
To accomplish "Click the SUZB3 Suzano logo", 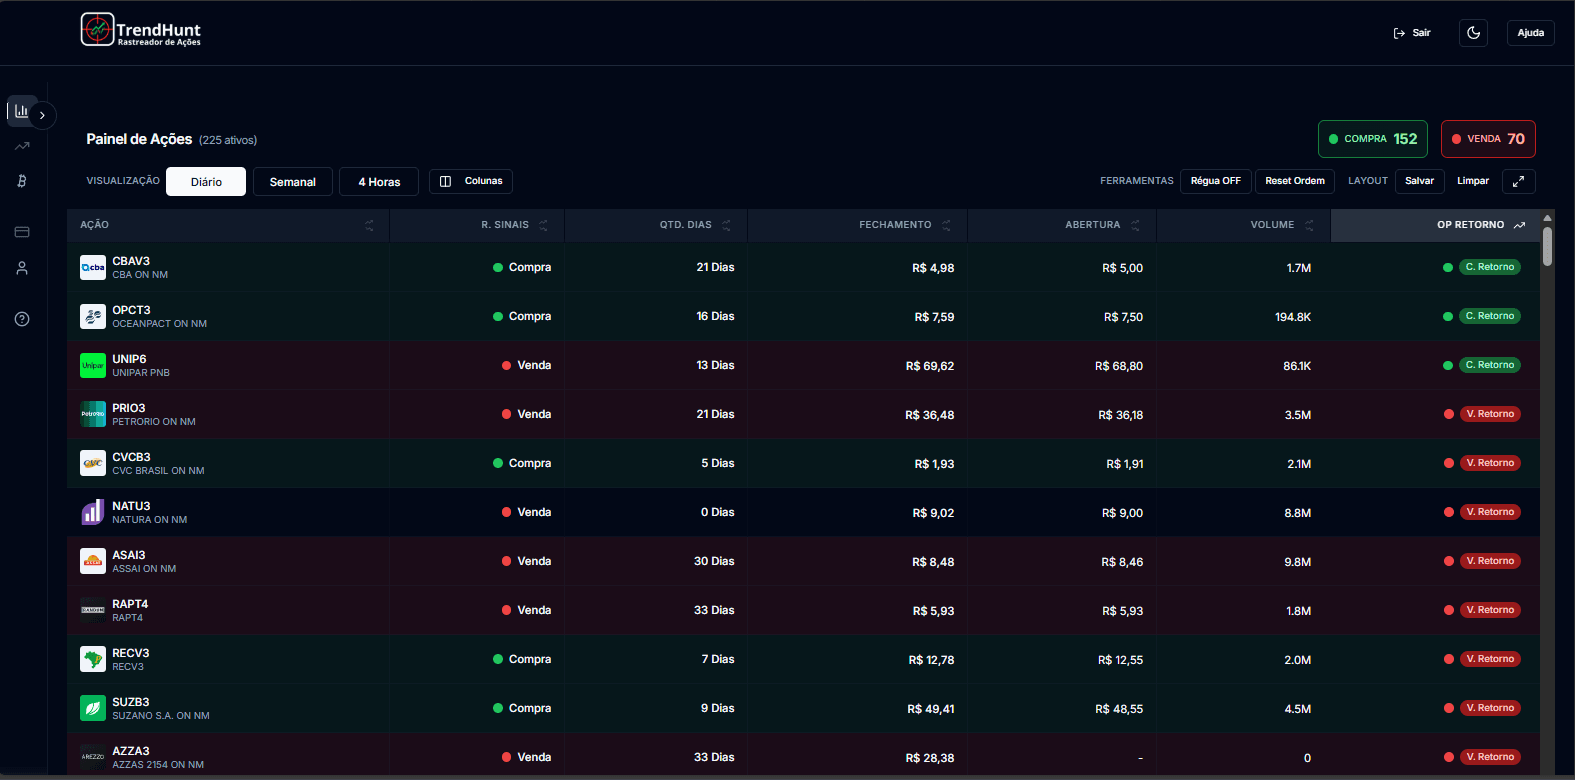I will tap(93, 708).
